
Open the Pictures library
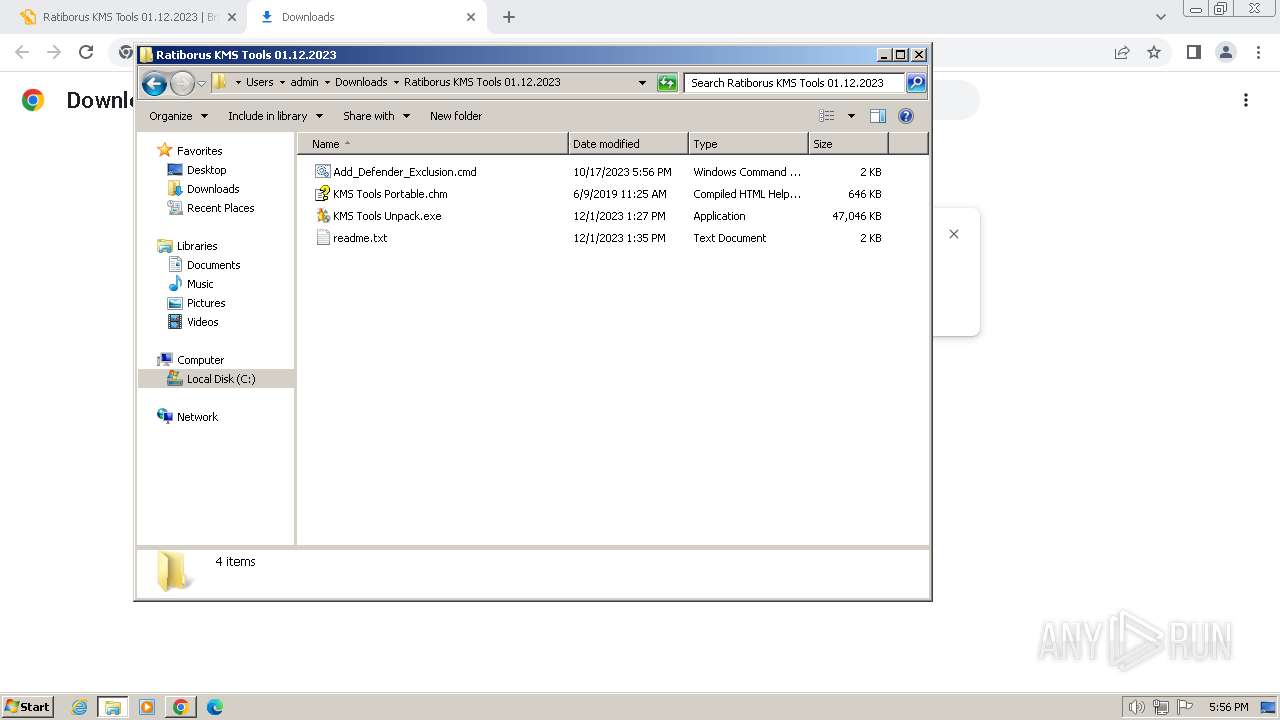[x=206, y=303]
